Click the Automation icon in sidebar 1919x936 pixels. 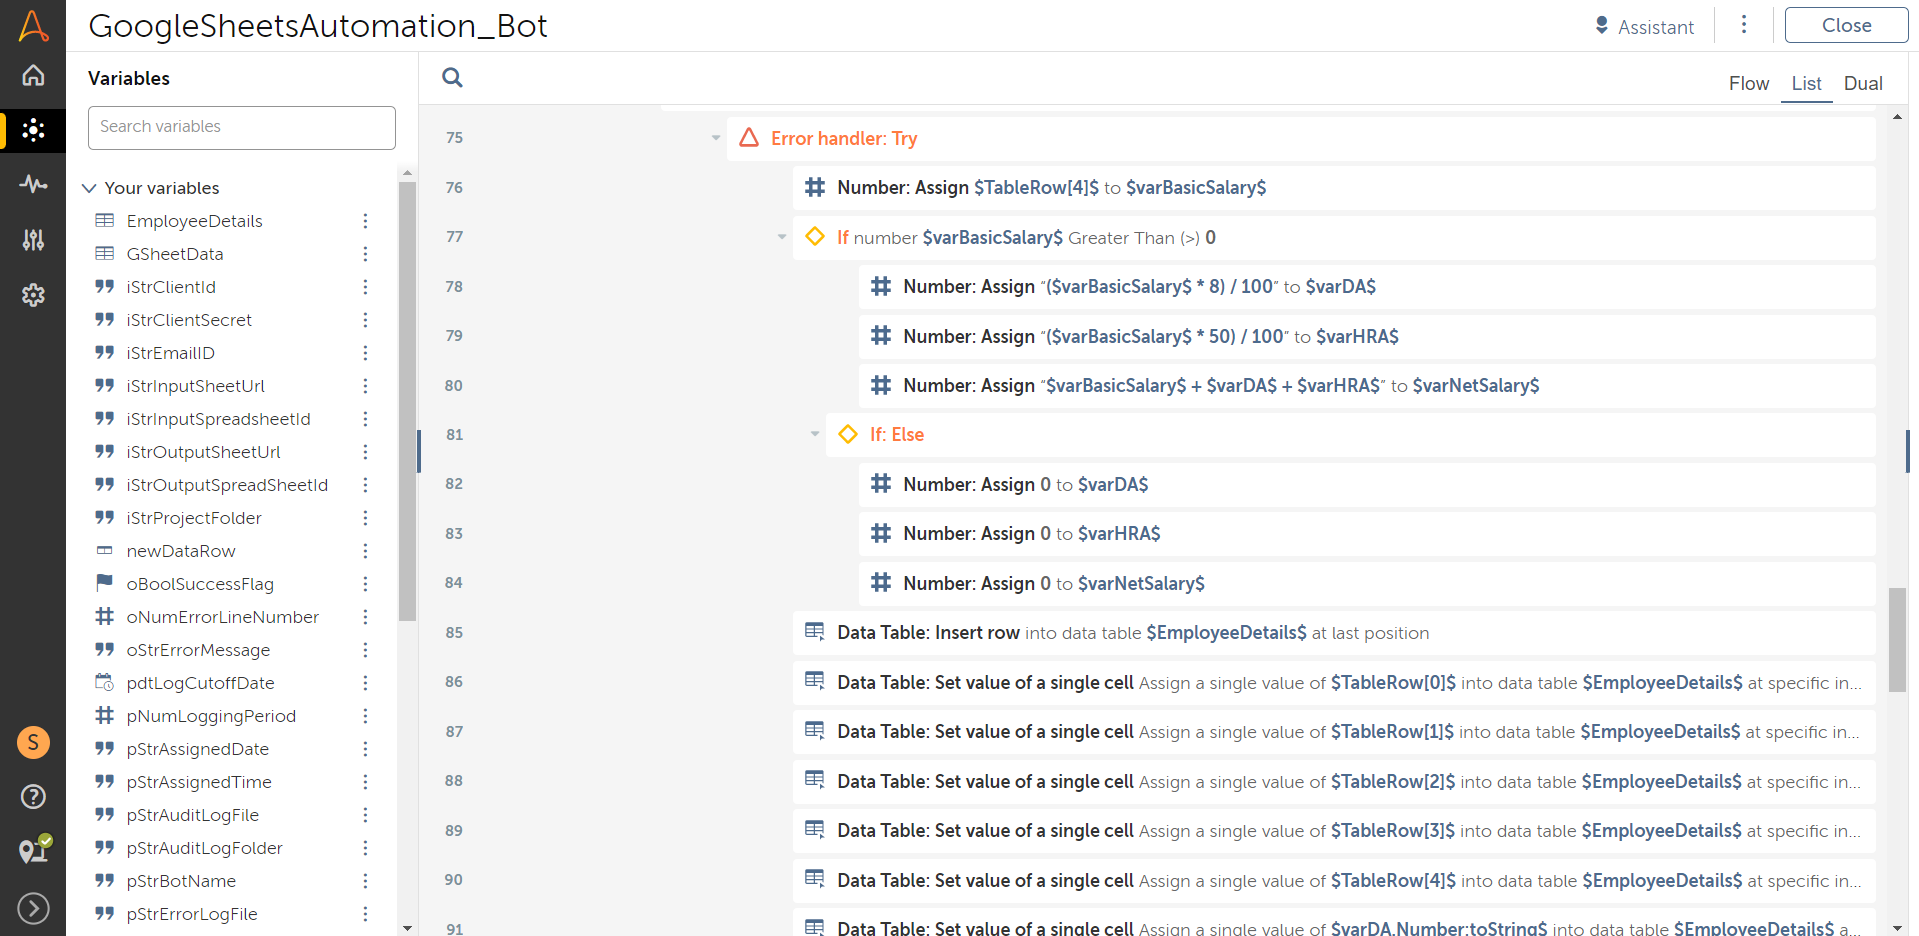pyautogui.click(x=33, y=130)
